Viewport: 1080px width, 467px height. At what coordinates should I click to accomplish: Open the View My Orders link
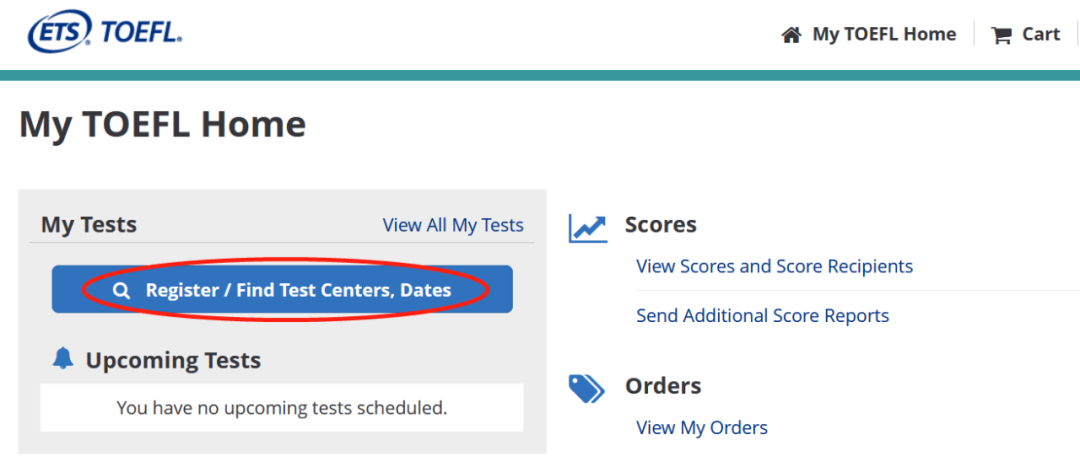(x=702, y=428)
